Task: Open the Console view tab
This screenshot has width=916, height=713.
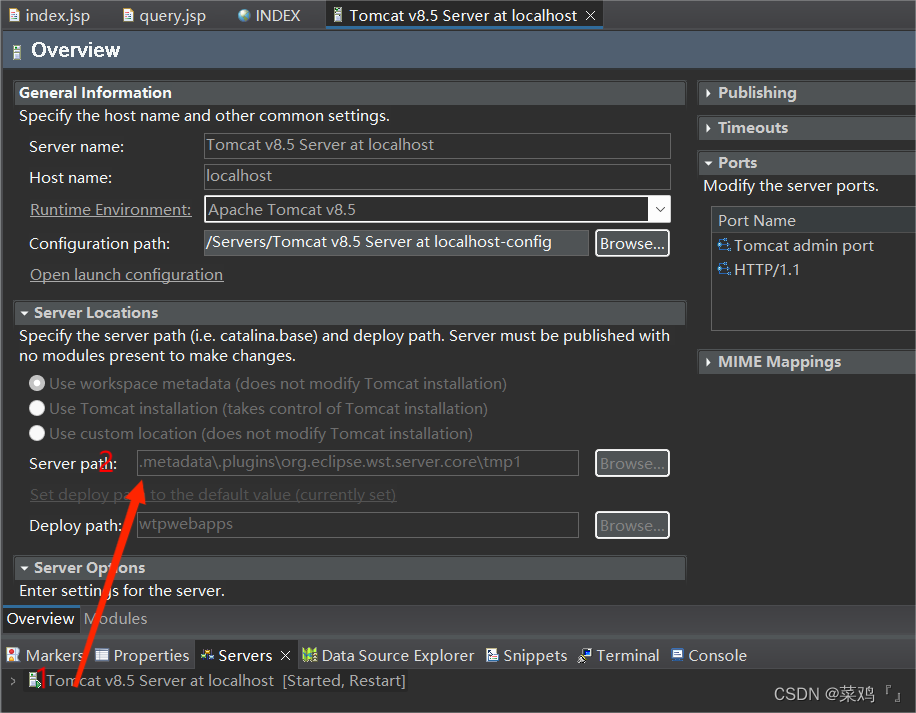Action: [709, 655]
